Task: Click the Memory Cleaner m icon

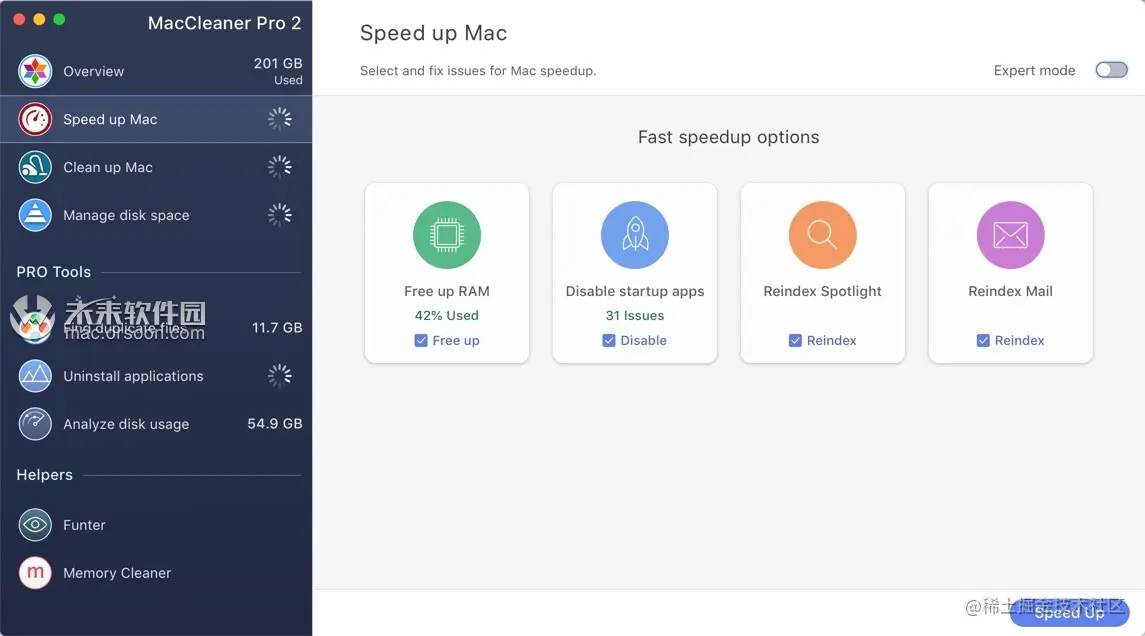Action: tap(35, 572)
